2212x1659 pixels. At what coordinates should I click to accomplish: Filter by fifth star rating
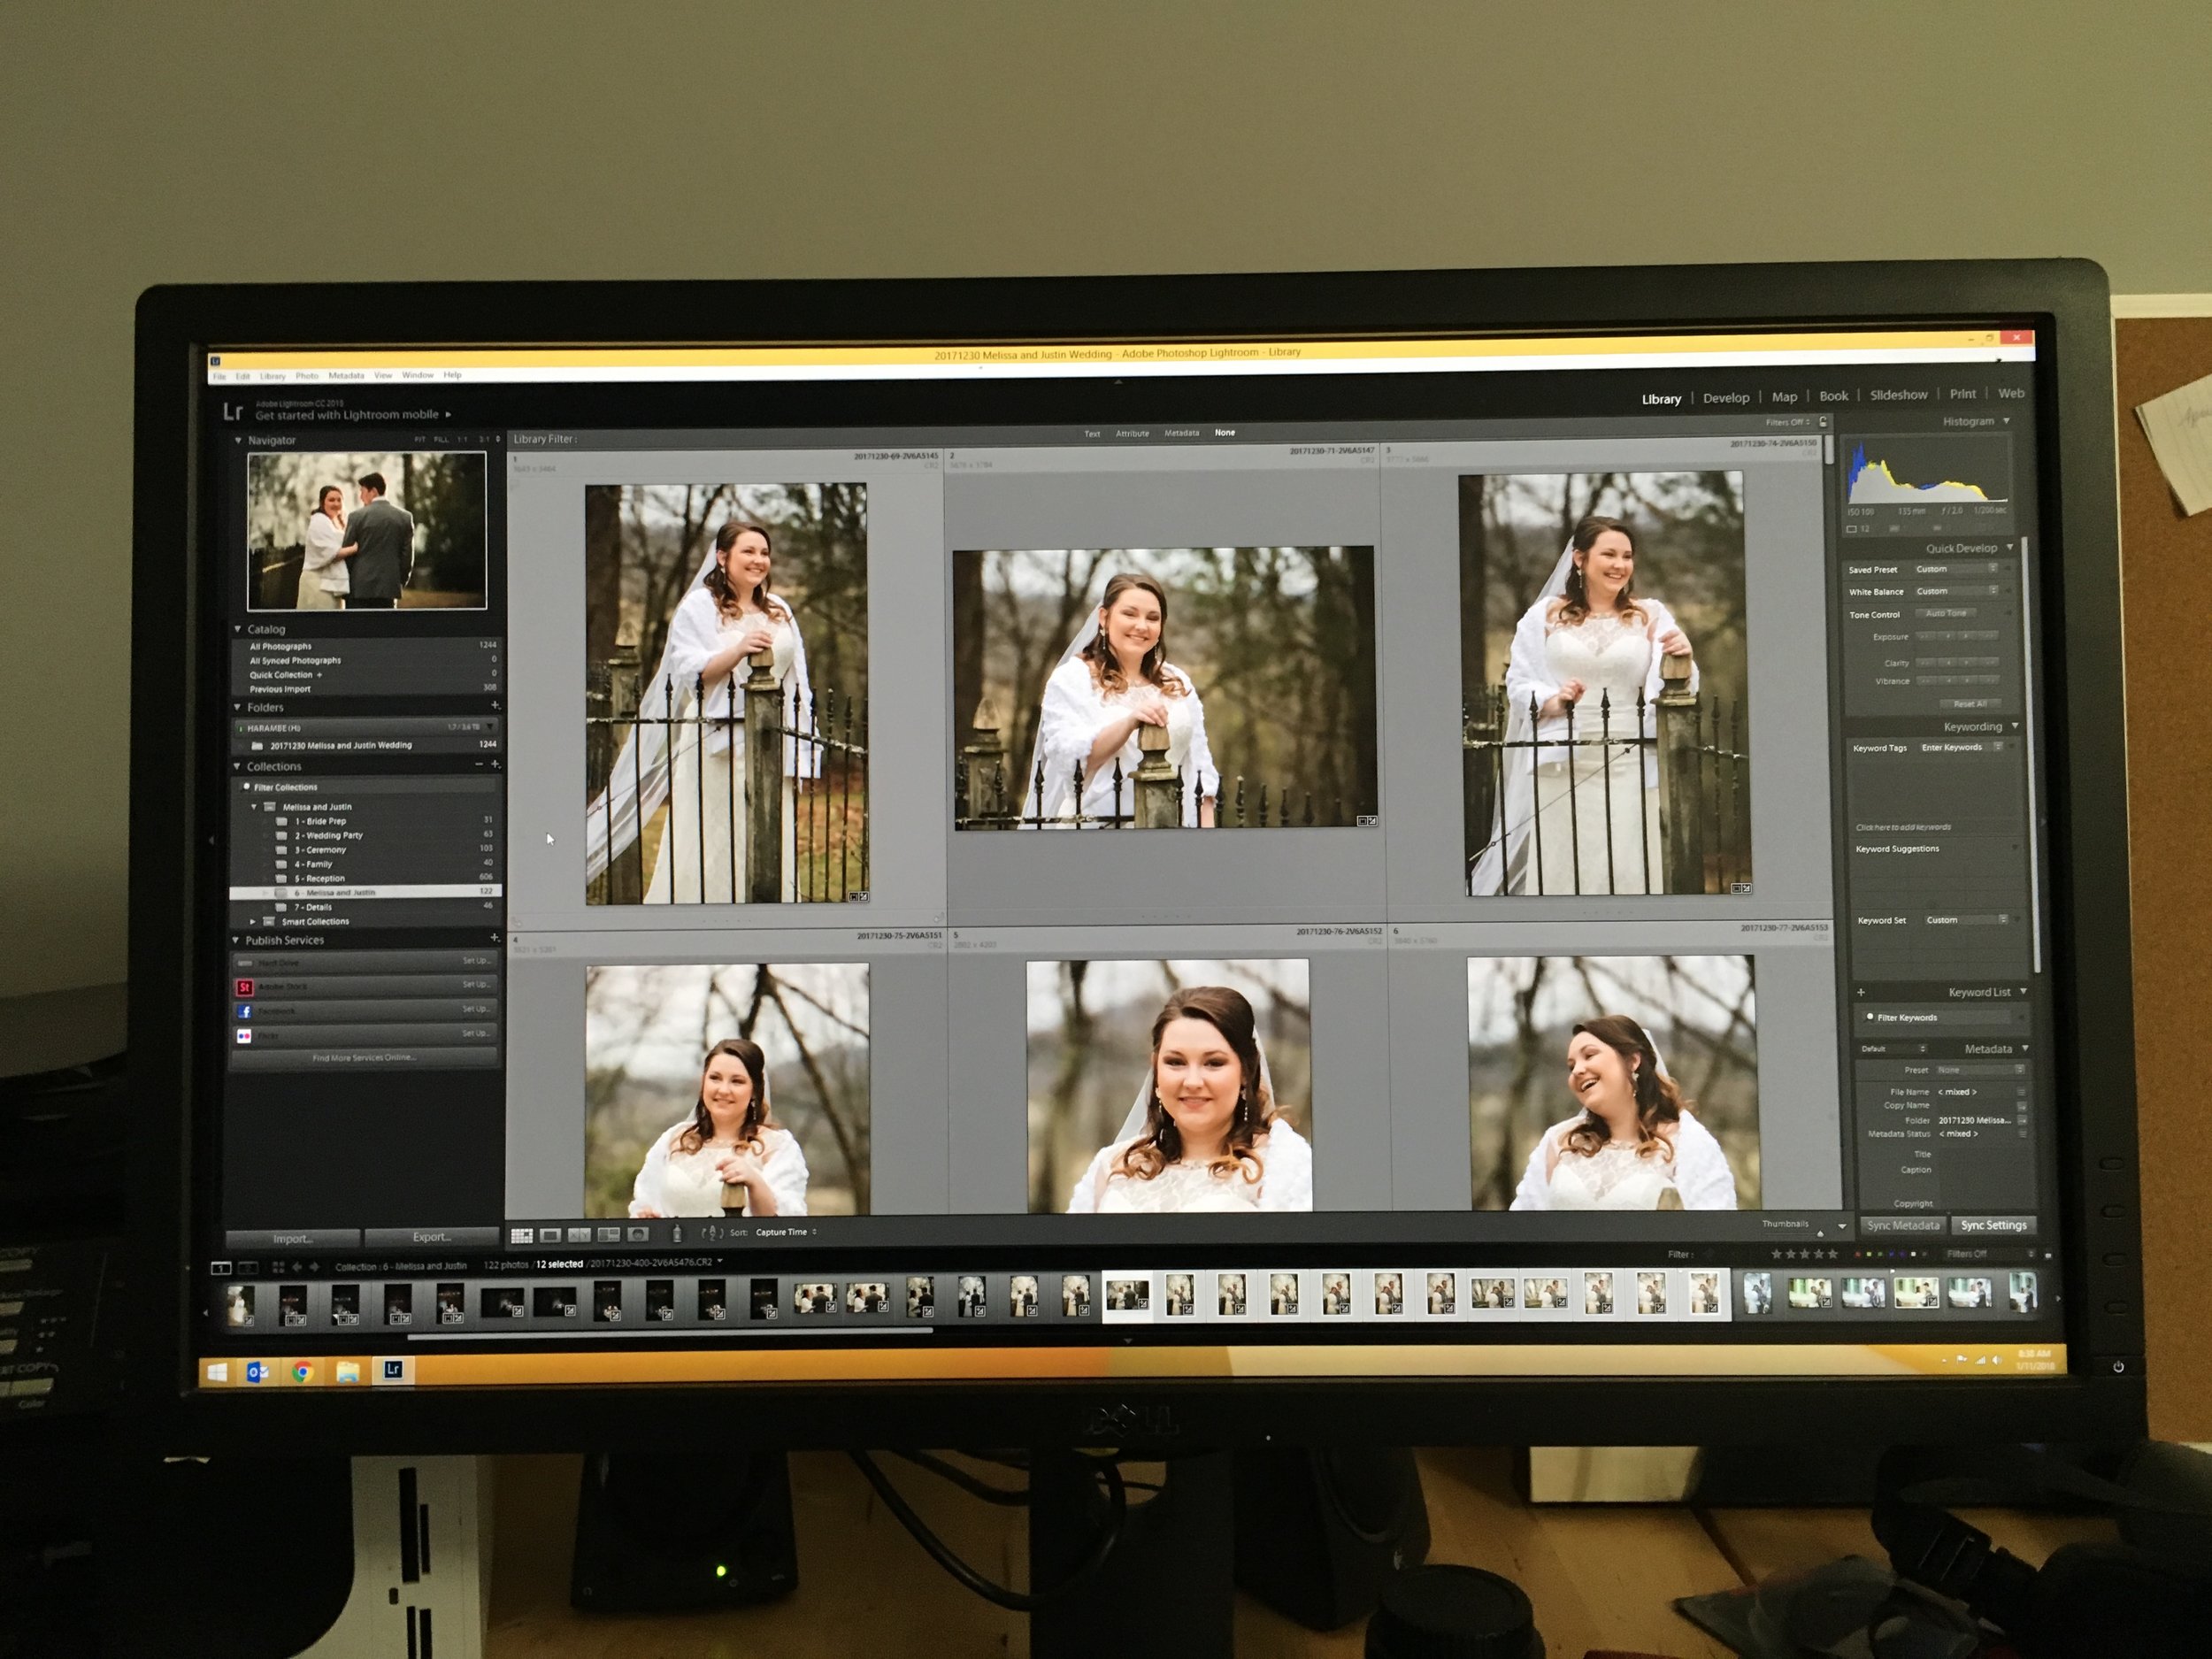click(x=1833, y=1254)
